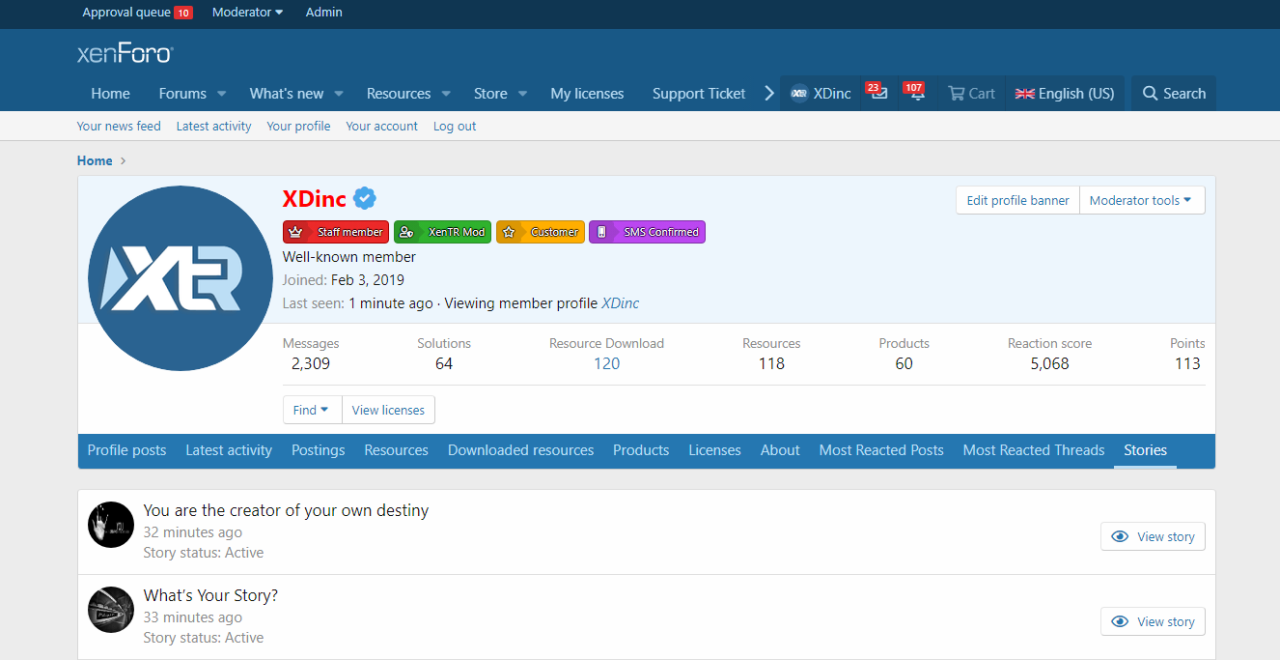Switch to the Profile posts tab
The height and width of the screenshot is (660, 1280).
pyautogui.click(x=127, y=450)
